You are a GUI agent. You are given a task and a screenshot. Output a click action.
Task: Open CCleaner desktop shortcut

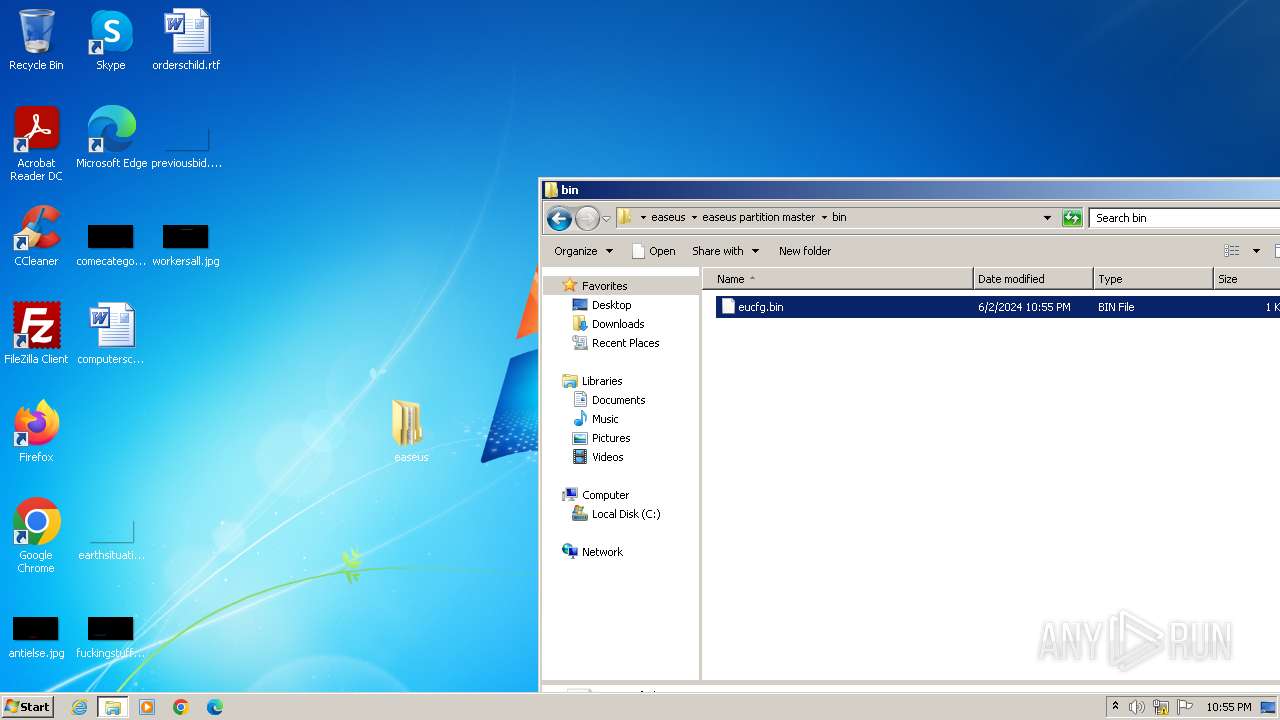(x=36, y=236)
